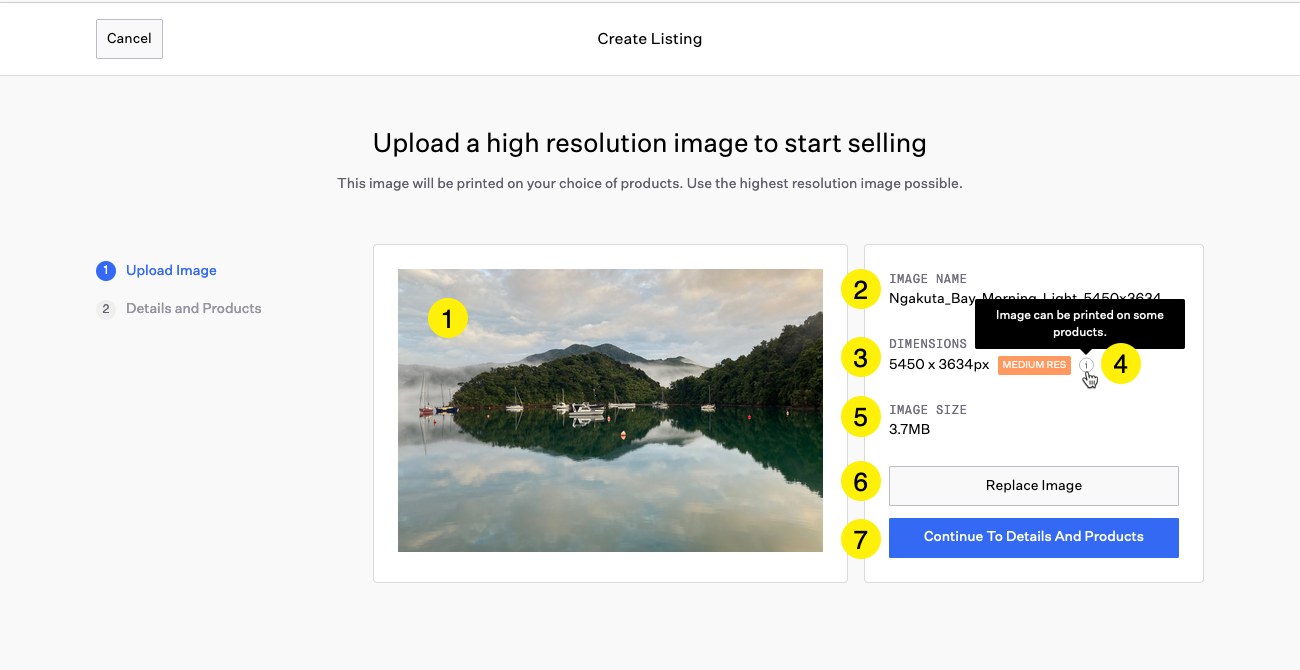This screenshot has height=670, width=1300.
Task: Click the info icon beside MEDIUM RES badge
Action: (1086, 365)
